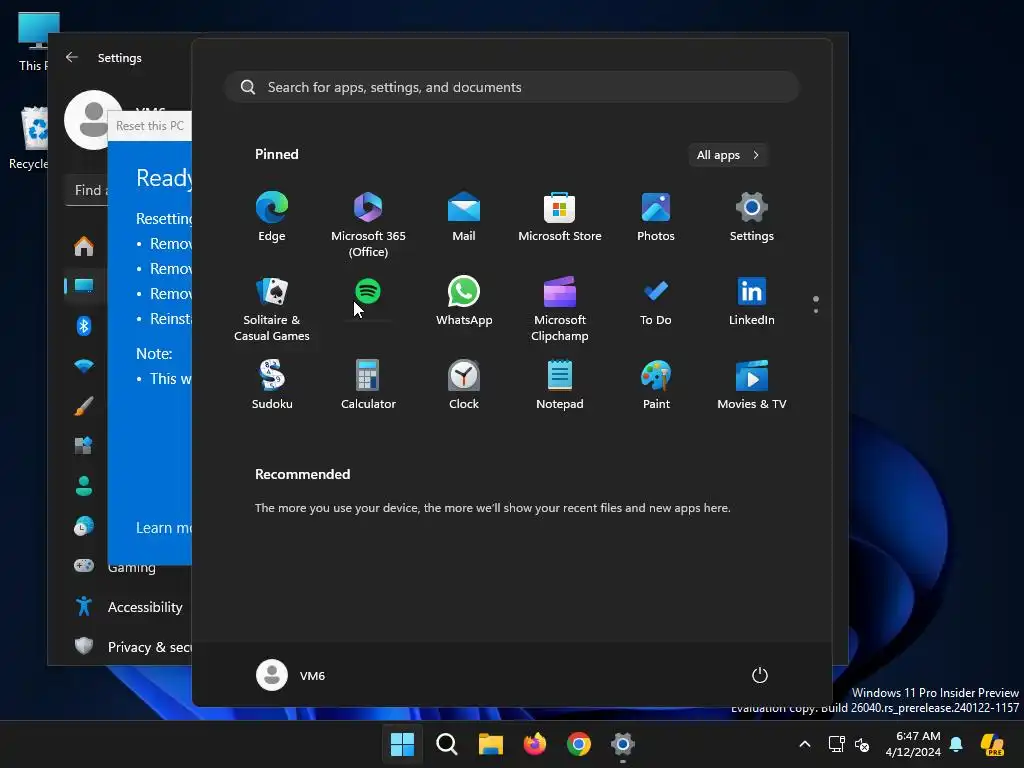This screenshot has width=1024, height=768.
Task: Open Copilot preview taskbar icon
Action: click(993, 744)
